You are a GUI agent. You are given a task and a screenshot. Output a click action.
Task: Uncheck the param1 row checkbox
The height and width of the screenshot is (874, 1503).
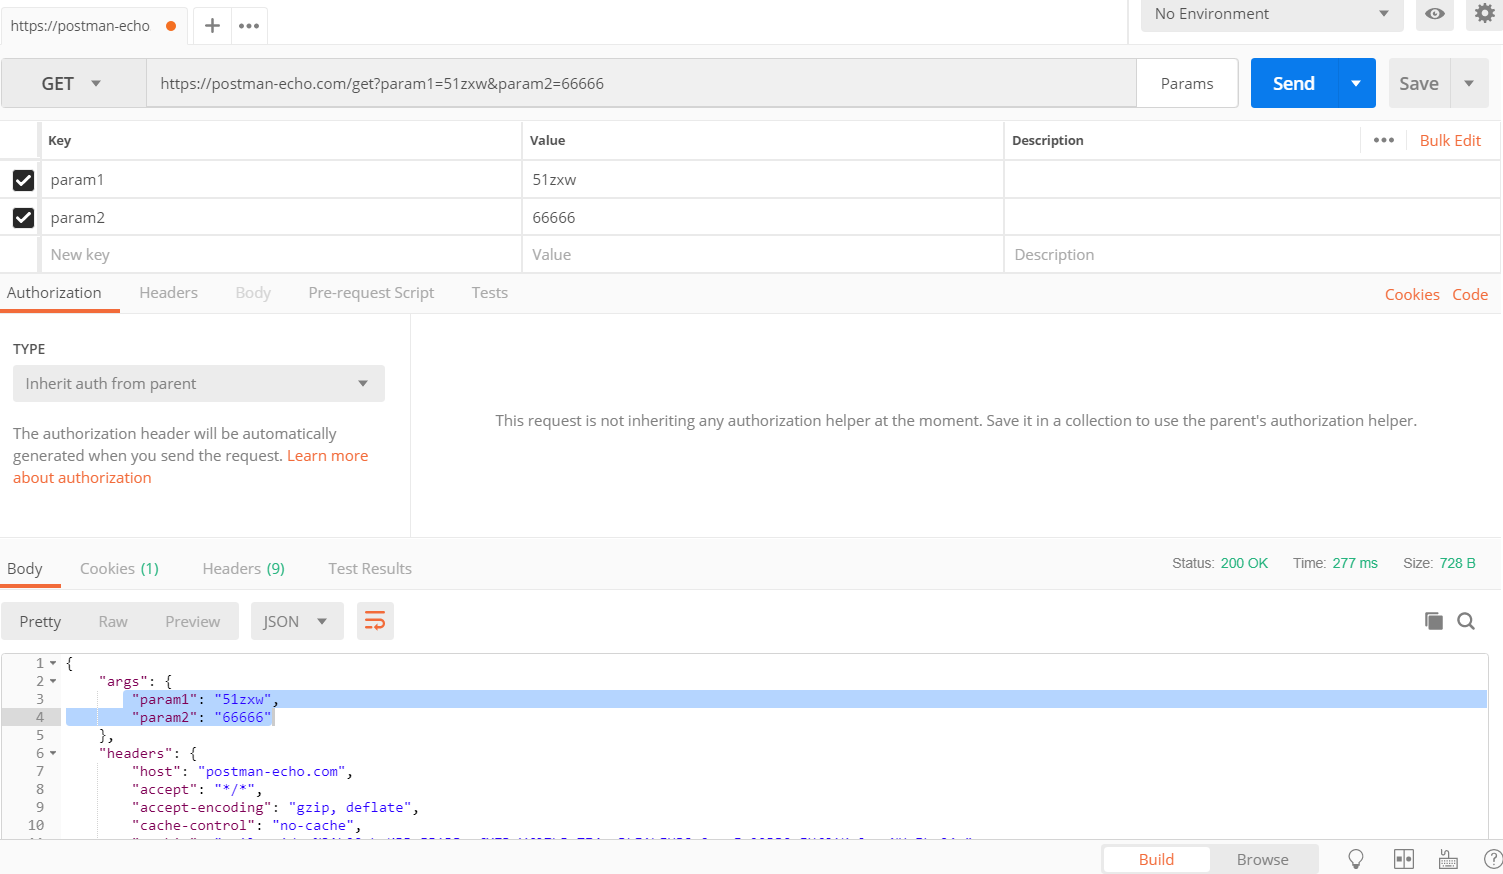(x=23, y=180)
